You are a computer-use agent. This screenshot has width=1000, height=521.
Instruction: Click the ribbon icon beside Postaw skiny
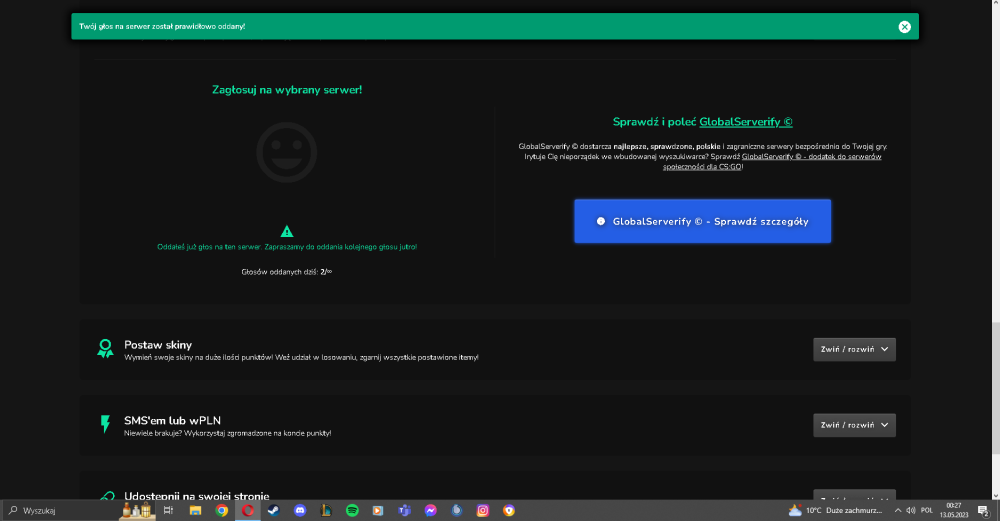coord(105,349)
